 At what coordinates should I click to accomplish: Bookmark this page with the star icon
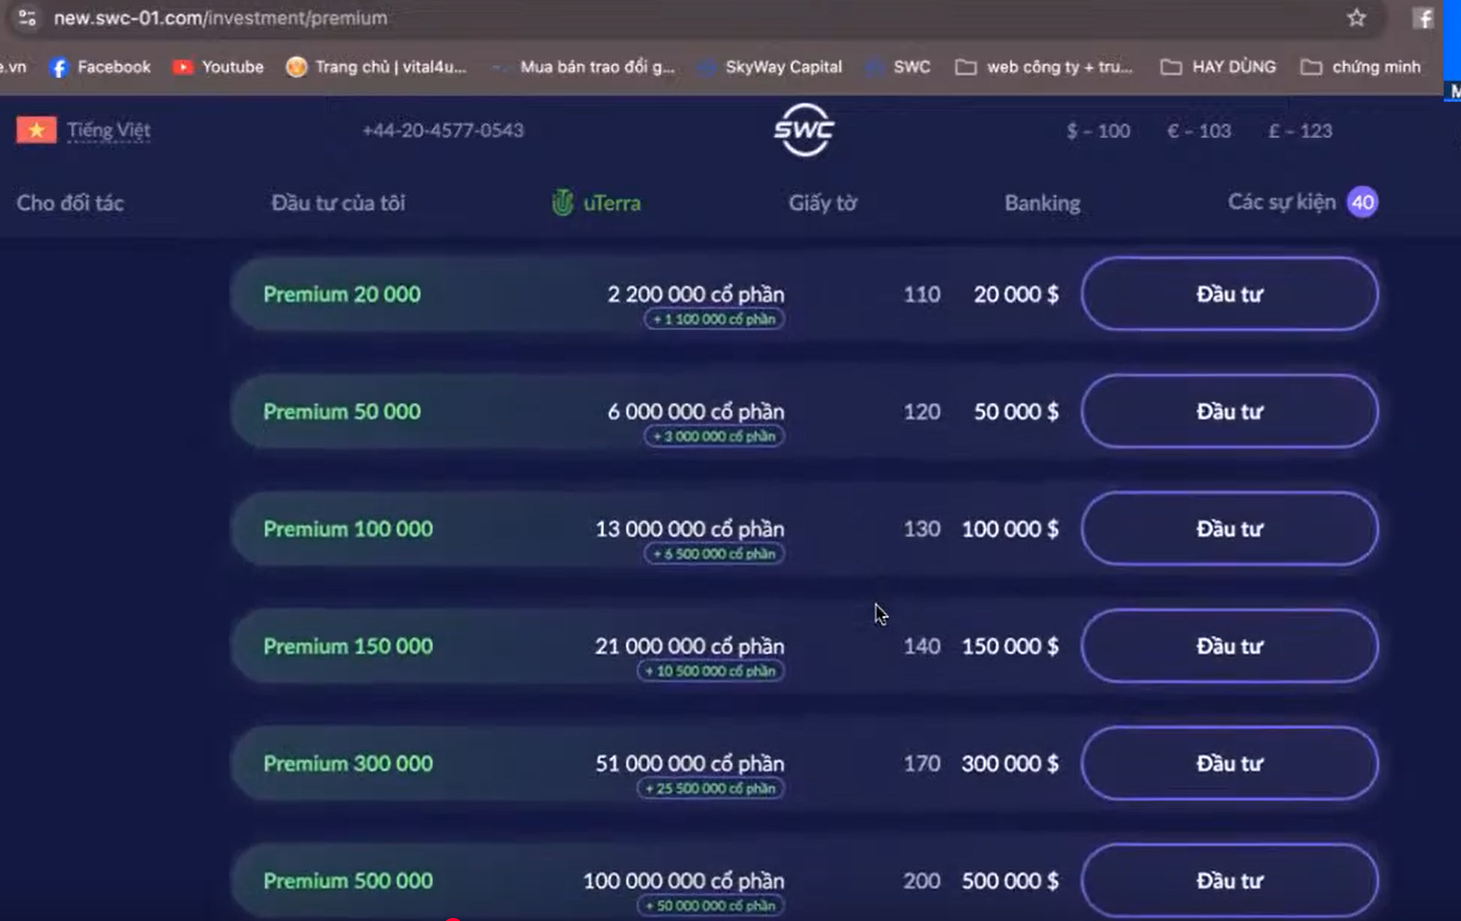tap(1356, 18)
